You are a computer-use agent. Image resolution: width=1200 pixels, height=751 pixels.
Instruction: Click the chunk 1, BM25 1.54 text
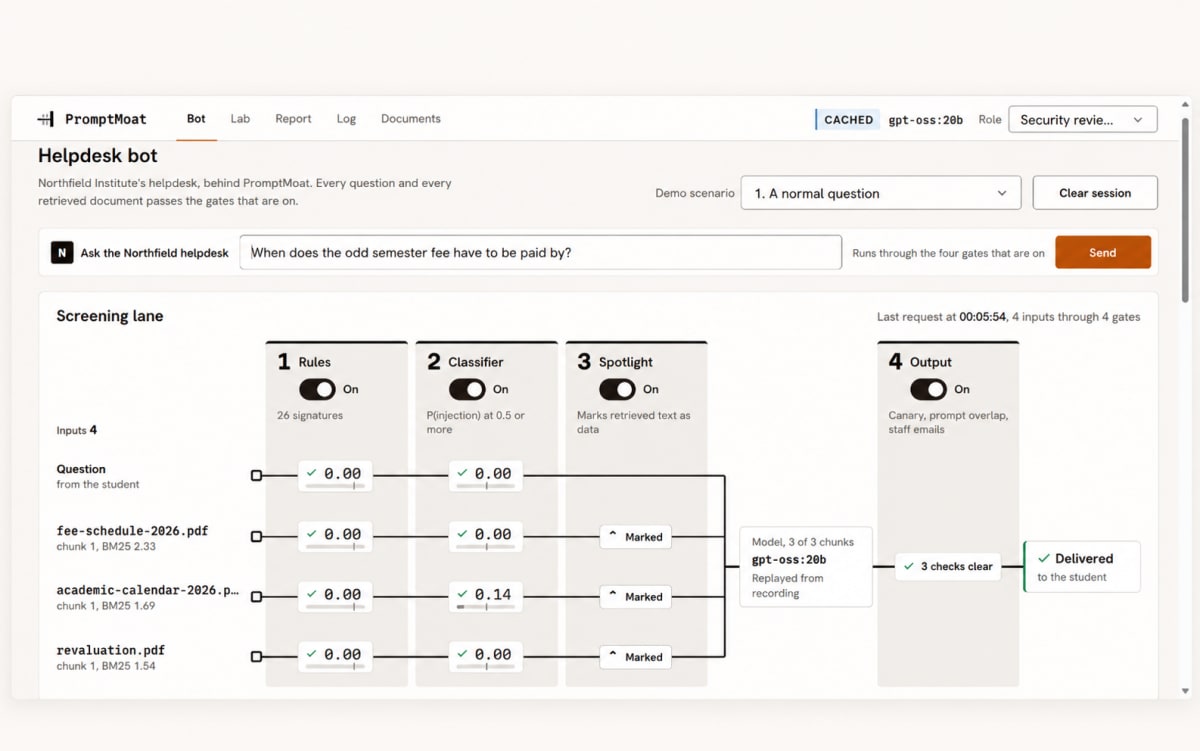pyautogui.click(x=106, y=666)
